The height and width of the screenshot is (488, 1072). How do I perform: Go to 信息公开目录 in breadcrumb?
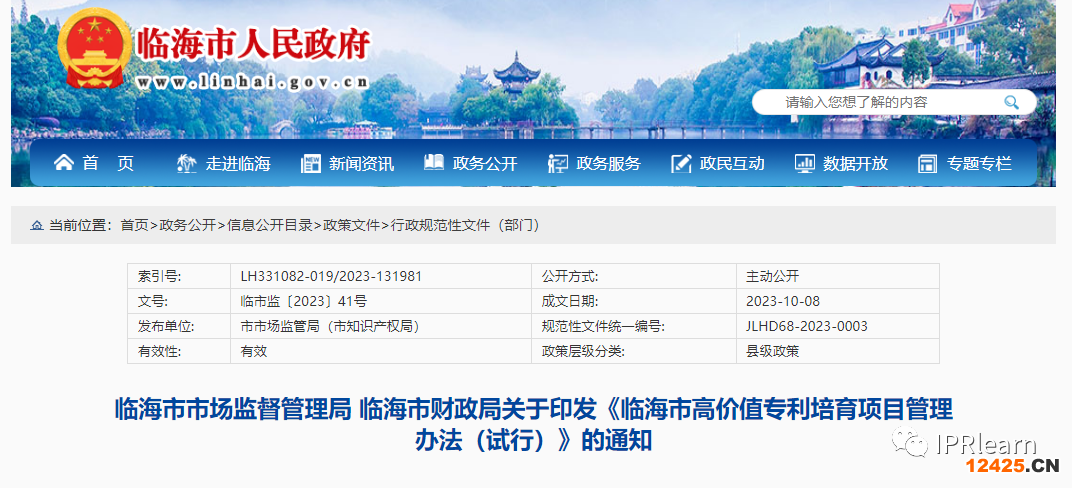tap(269, 226)
